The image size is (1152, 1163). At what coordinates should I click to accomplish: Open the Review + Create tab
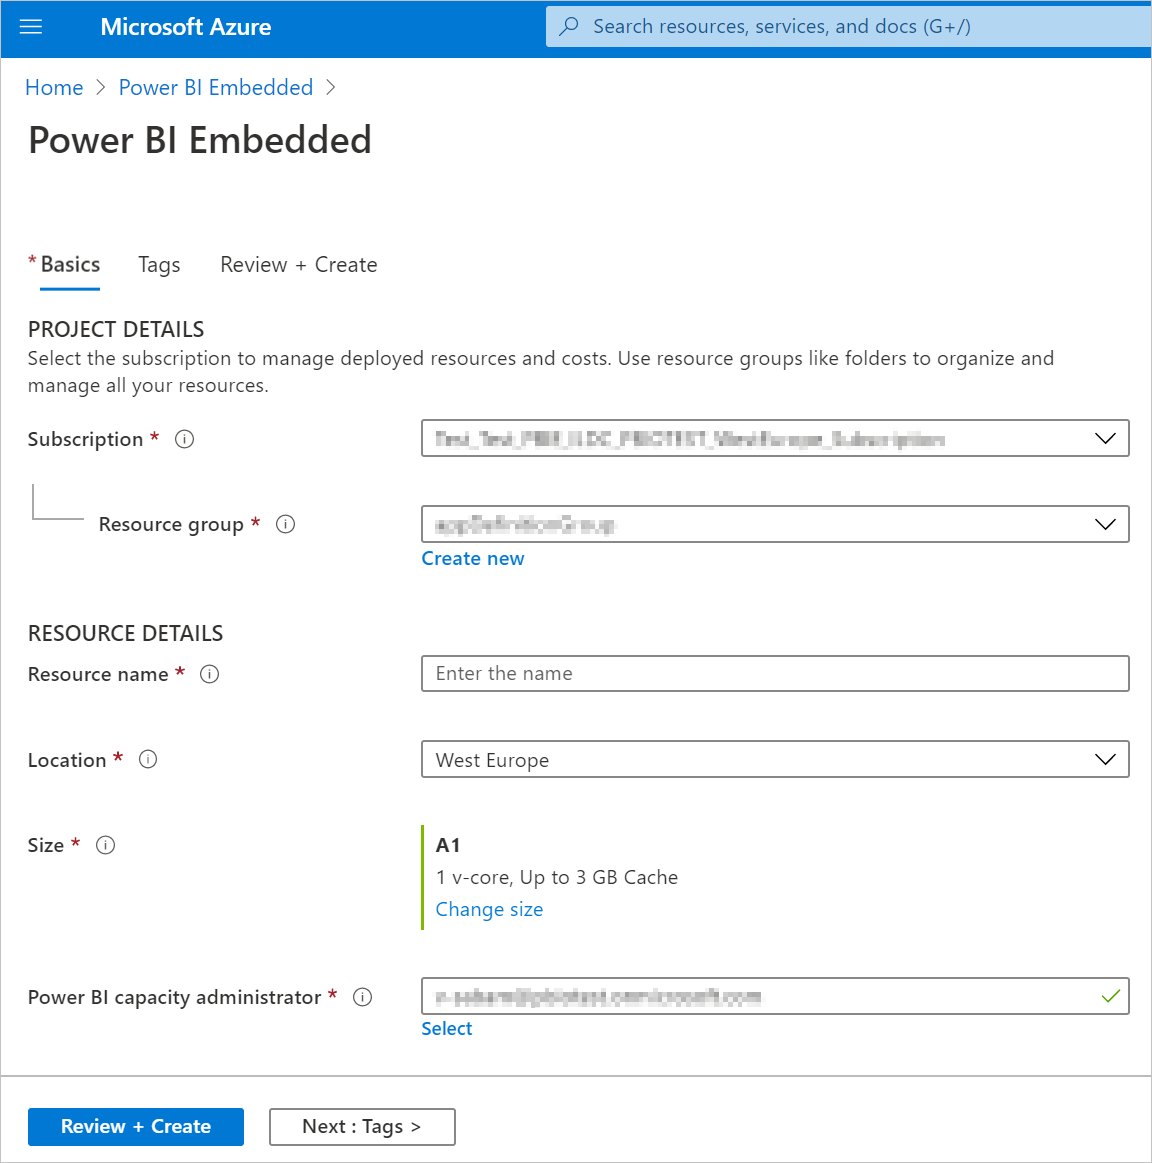tap(298, 265)
